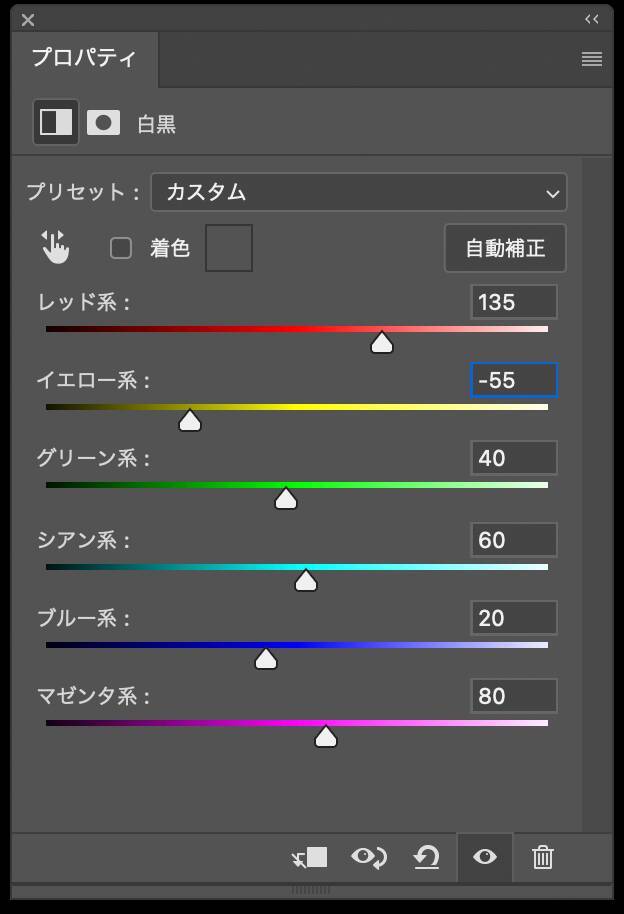Click the Black & White adjustment icon
Viewport: 624px width, 914px height.
point(56,122)
